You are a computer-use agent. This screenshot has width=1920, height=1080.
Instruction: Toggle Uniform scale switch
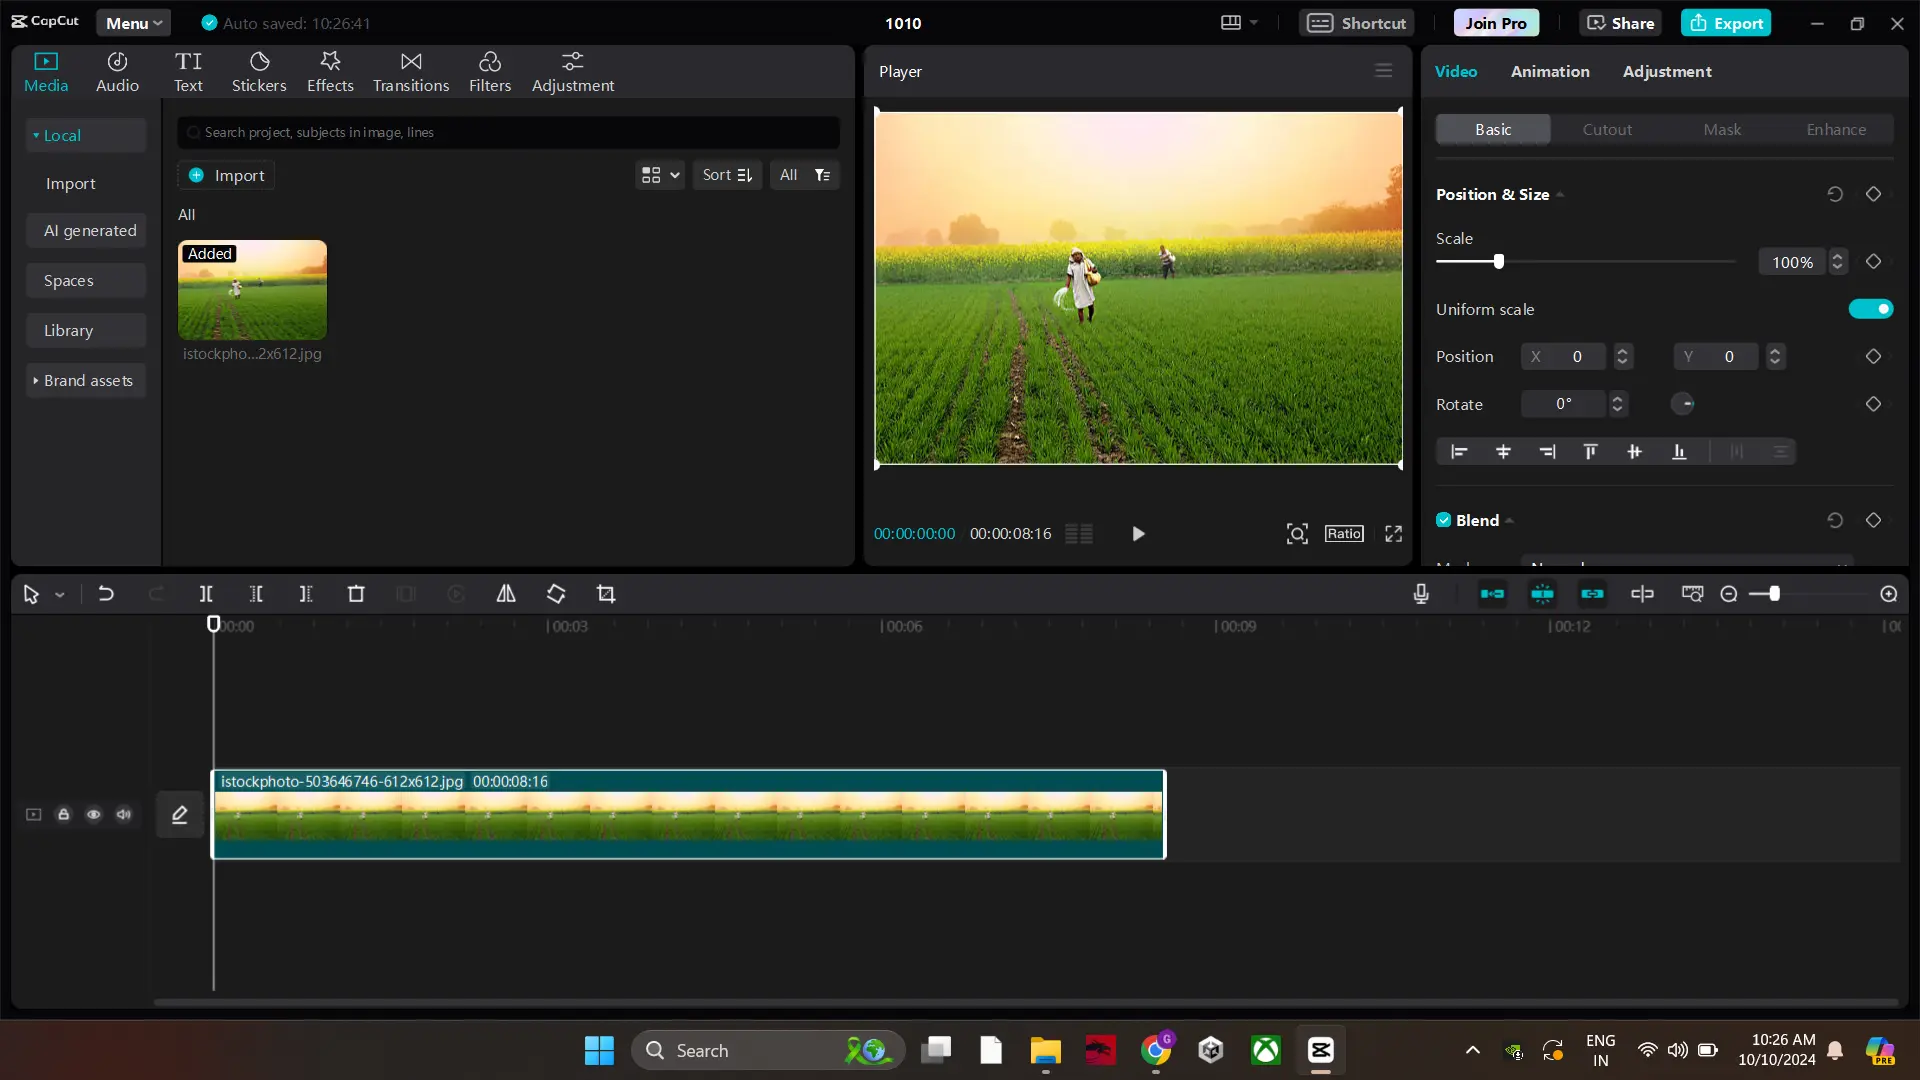pyautogui.click(x=1871, y=309)
